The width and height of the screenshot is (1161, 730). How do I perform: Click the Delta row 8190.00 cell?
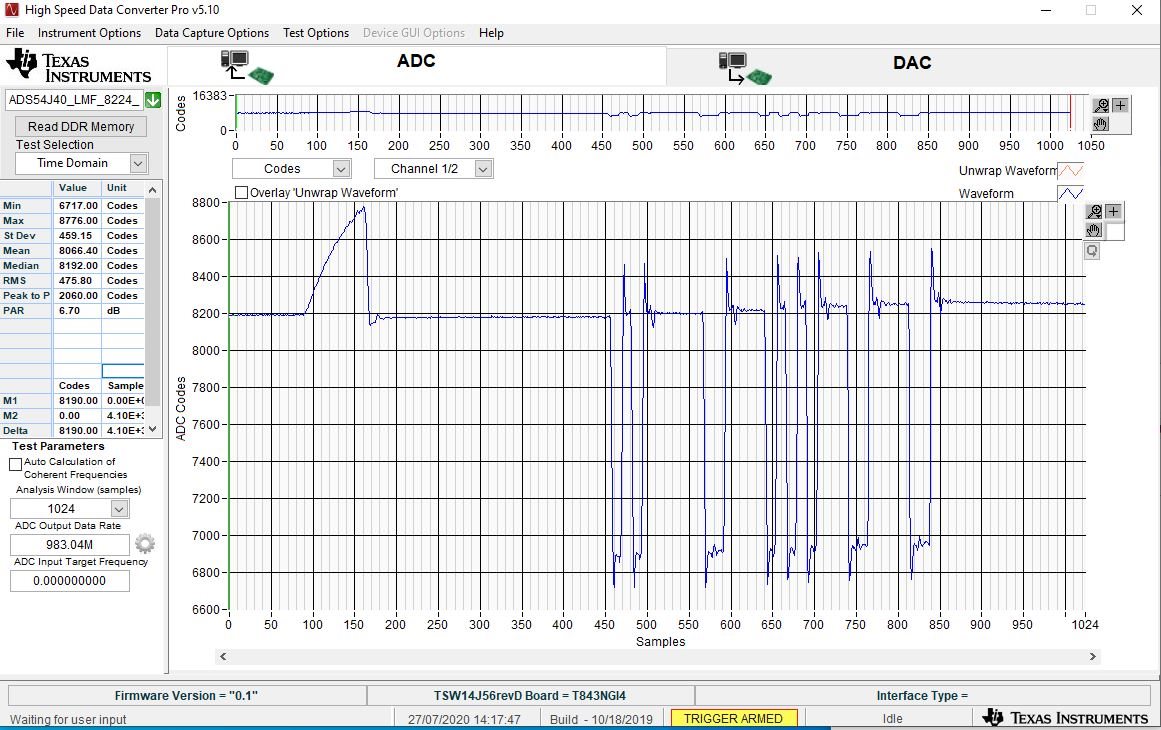click(77, 431)
